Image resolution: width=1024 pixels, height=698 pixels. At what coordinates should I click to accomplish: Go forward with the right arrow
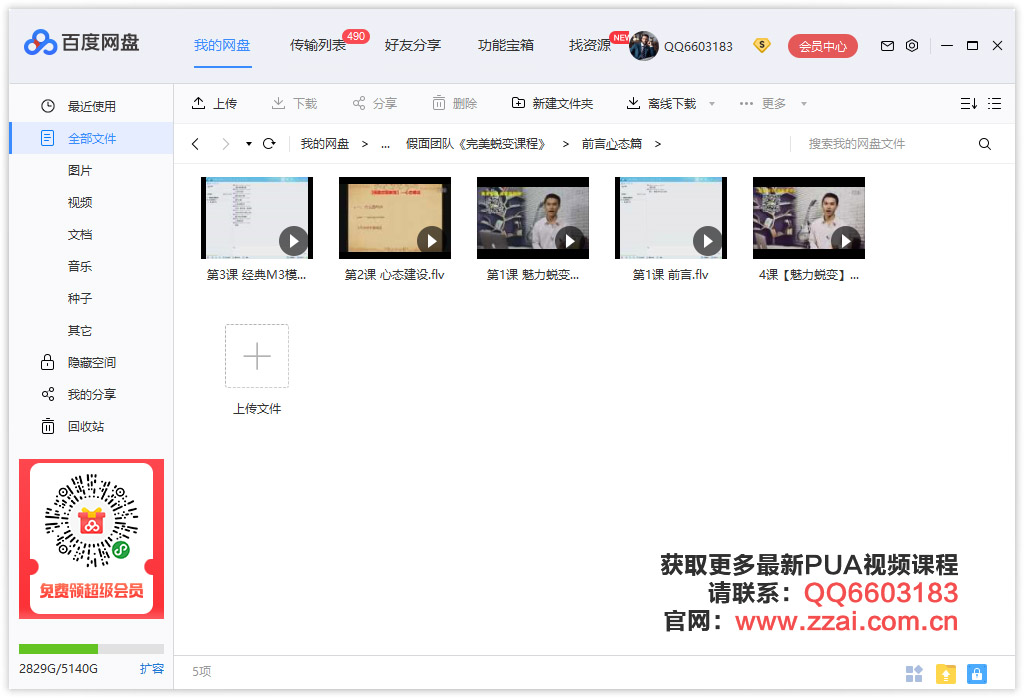pyautogui.click(x=225, y=144)
